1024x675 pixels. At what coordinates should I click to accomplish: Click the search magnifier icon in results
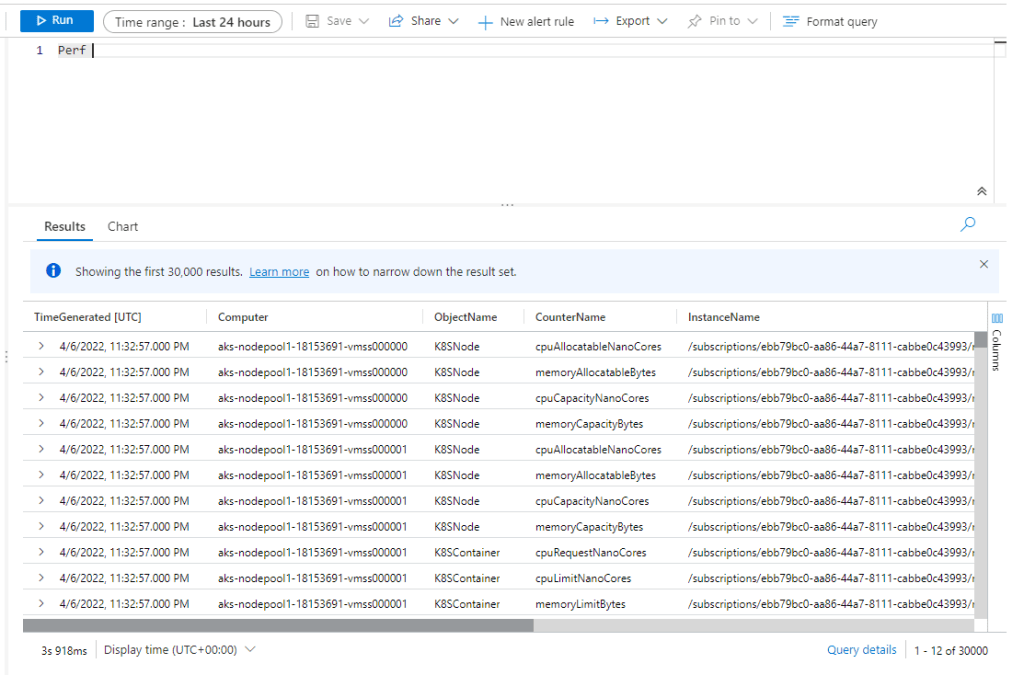point(967,225)
